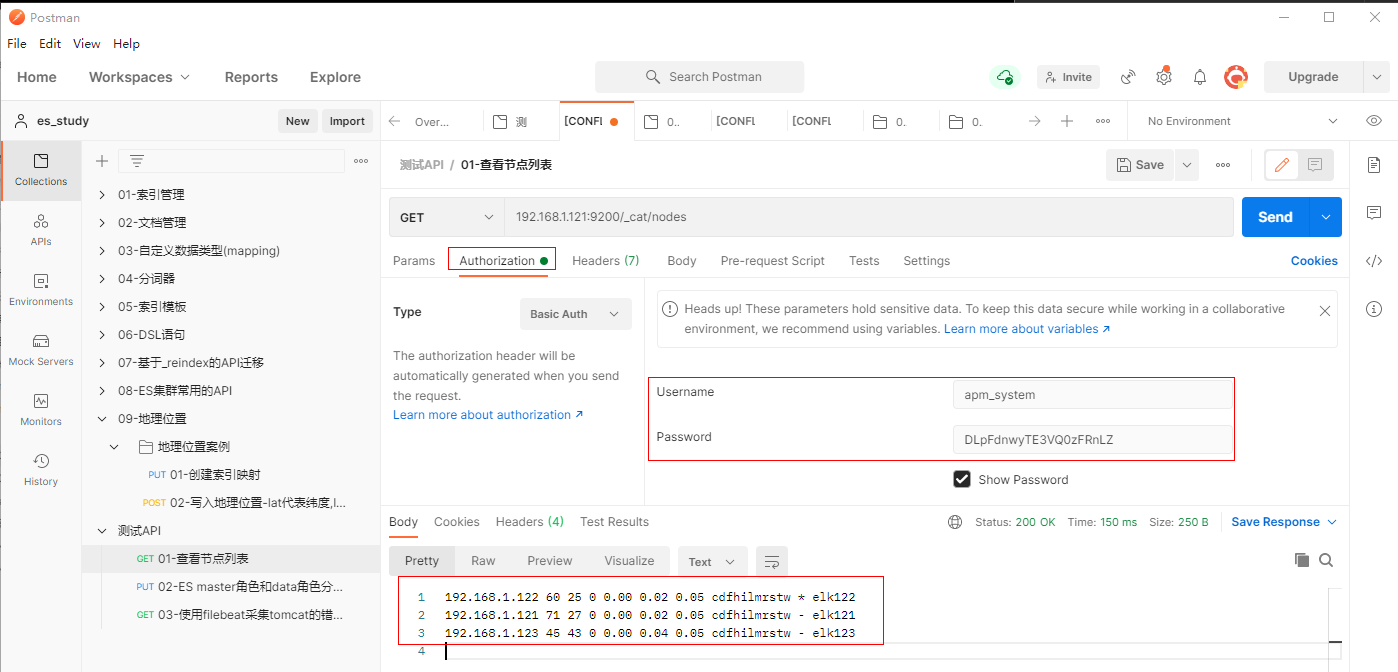Open the Basic Auth type dropdown
Viewport: 1398px width, 672px height.
pos(575,314)
